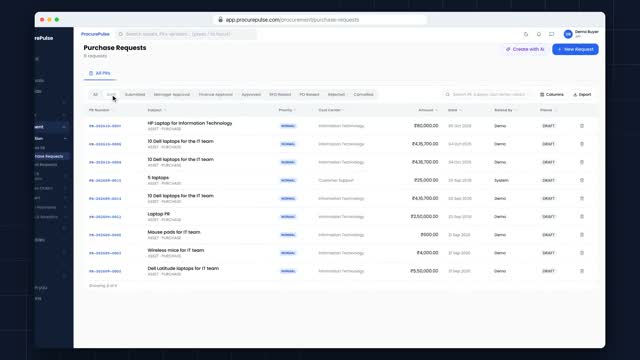Filter by Cancelled status
Viewport: 640px width, 360px height.
tap(363, 95)
